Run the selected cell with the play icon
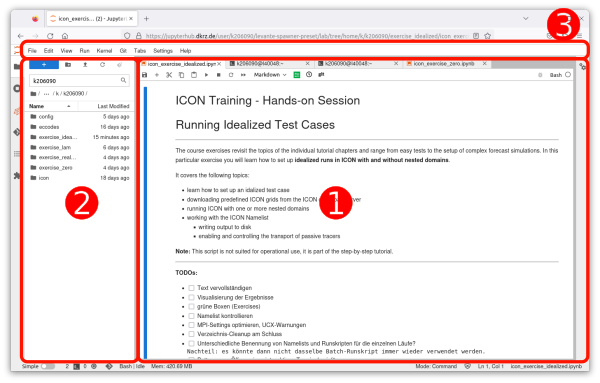 tap(206, 75)
